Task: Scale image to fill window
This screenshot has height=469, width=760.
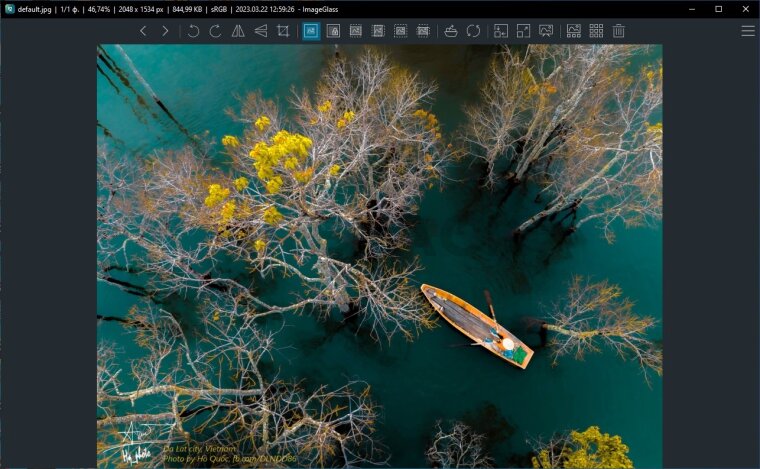Action: (423, 31)
